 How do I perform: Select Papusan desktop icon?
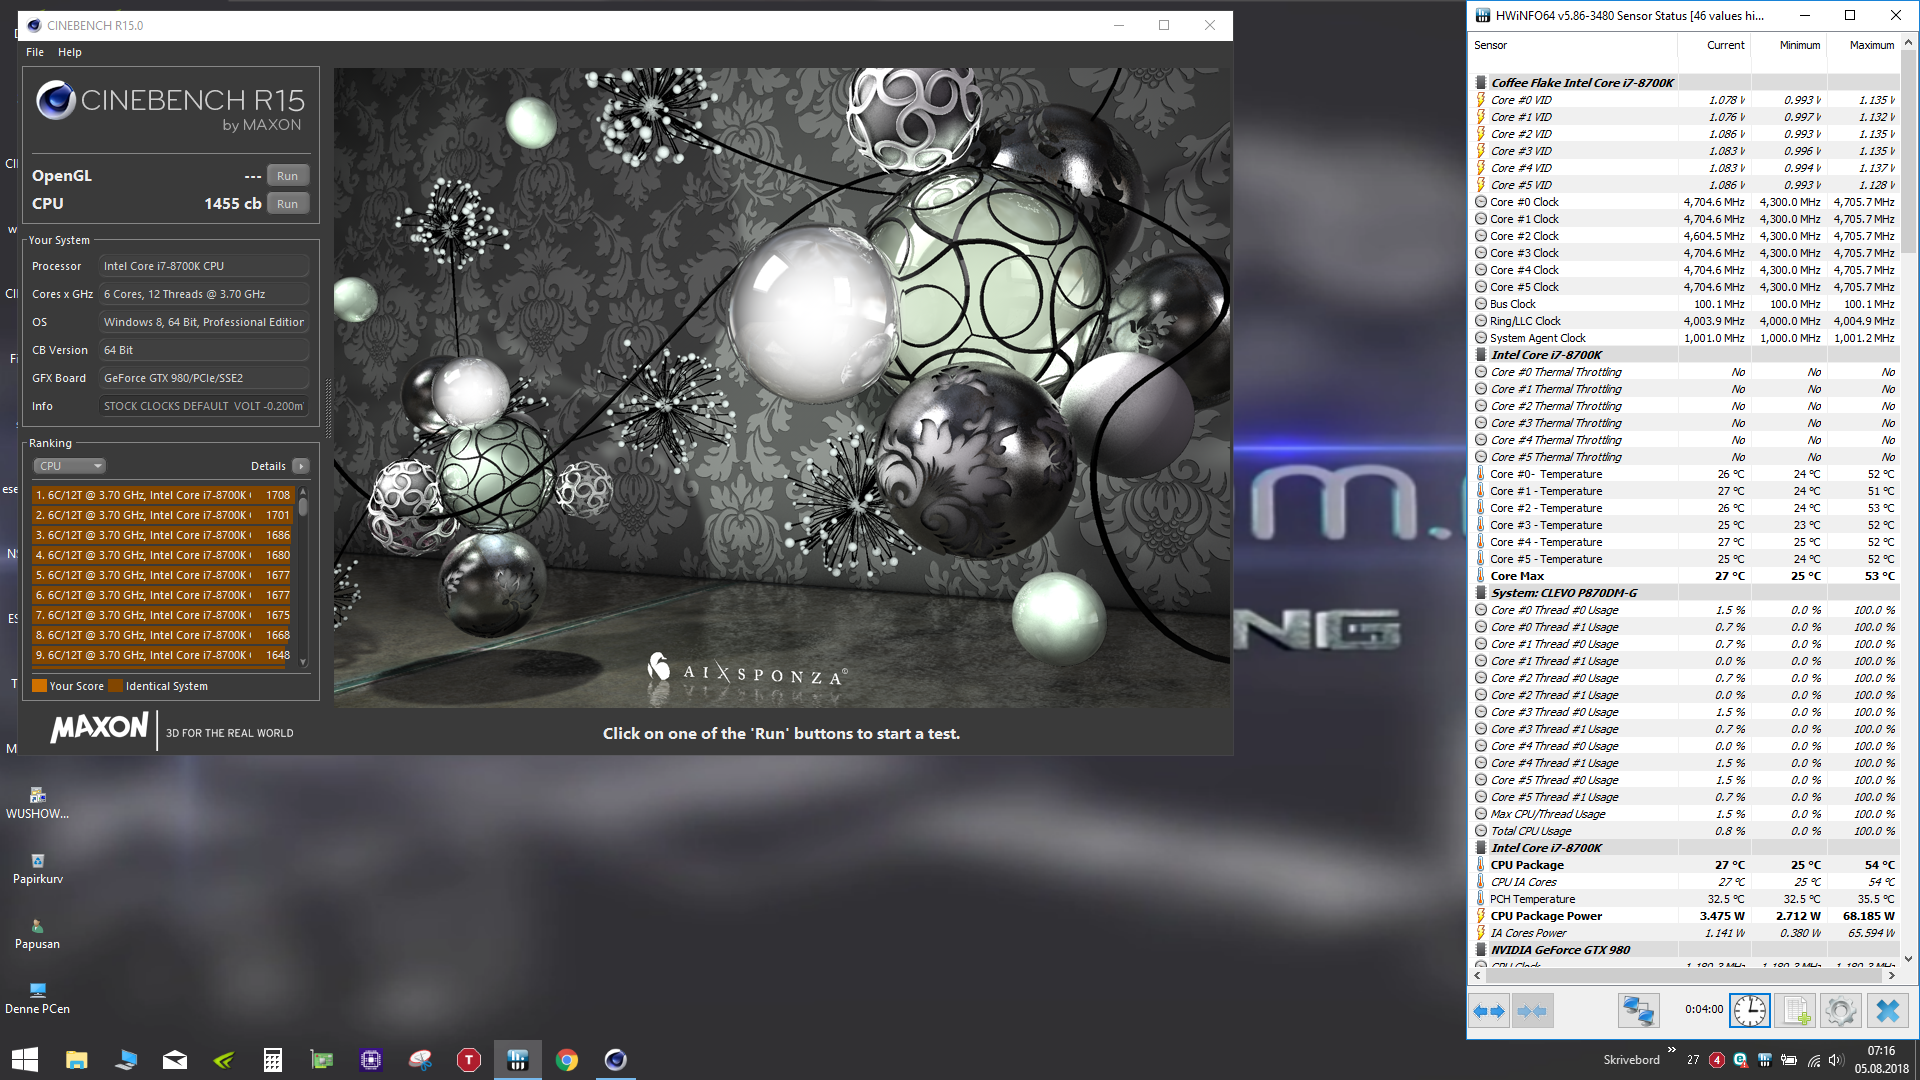pyautogui.click(x=38, y=934)
